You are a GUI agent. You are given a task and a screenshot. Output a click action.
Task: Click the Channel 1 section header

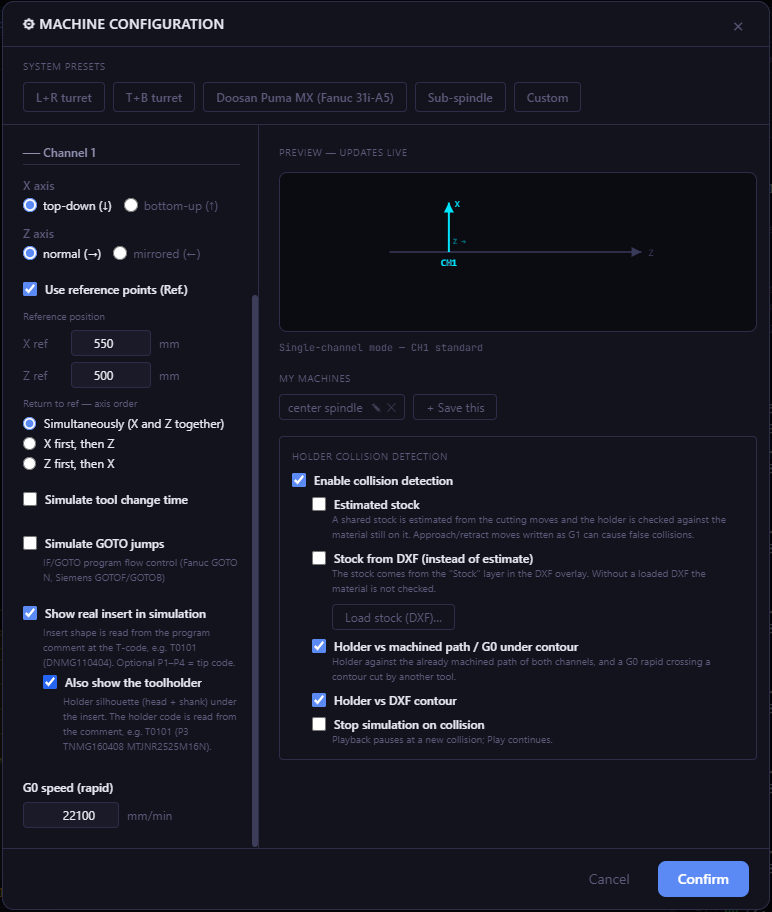tap(69, 152)
